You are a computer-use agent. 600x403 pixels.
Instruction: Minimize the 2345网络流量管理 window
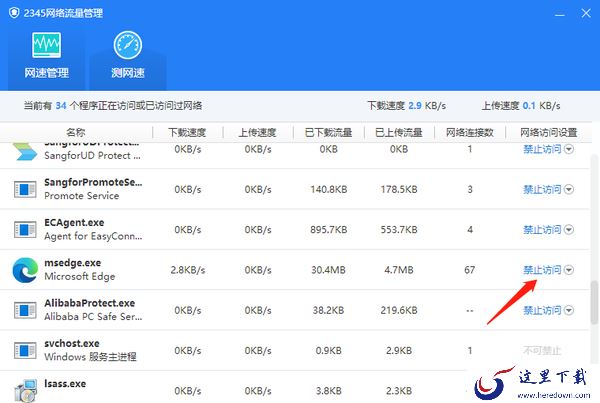[x=560, y=14]
